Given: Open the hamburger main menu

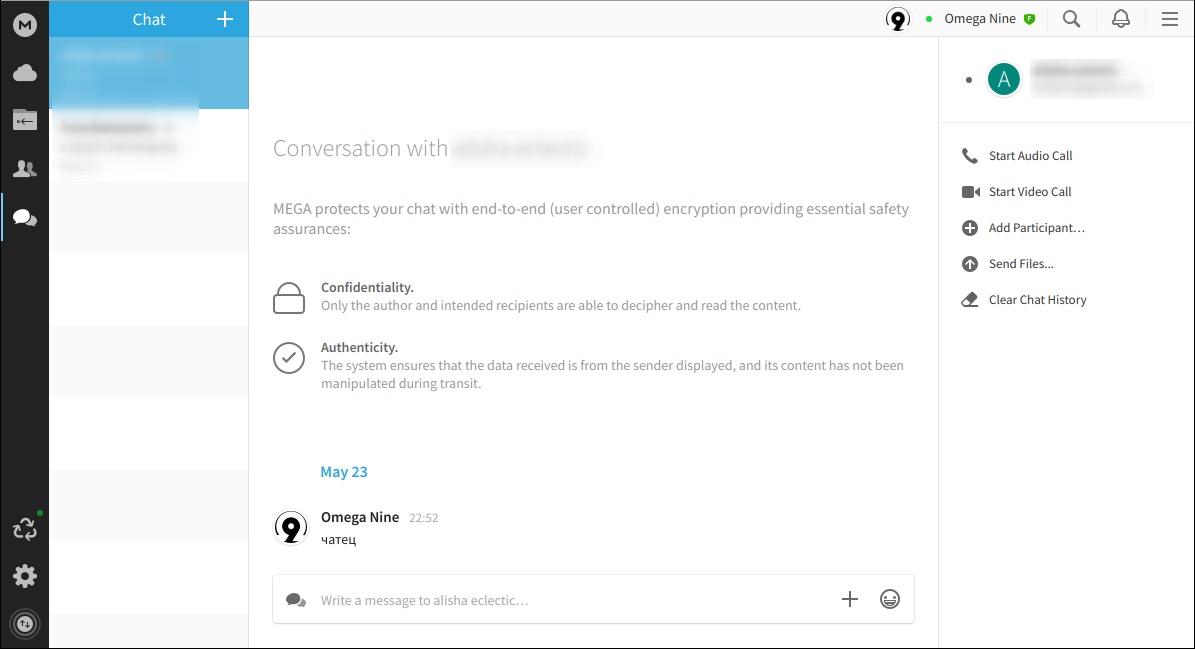Looking at the screenshot, I should tap(1169, 19).
